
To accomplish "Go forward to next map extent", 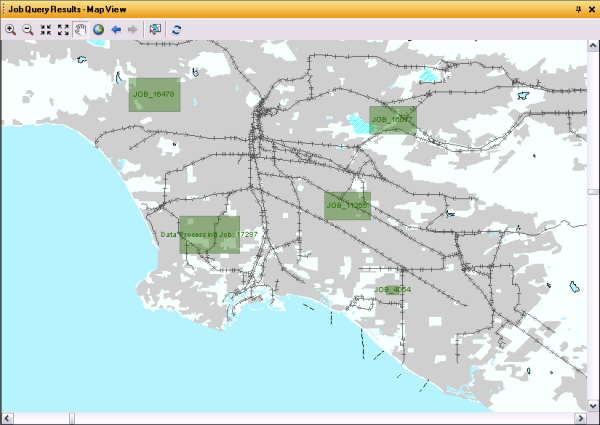I will (133, 30).
